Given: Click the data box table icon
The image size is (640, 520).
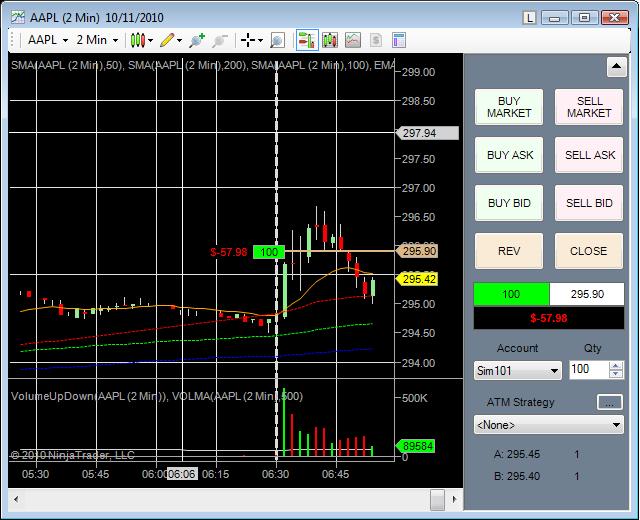Looking at the screenshot, I should click(x=399, y=40).
